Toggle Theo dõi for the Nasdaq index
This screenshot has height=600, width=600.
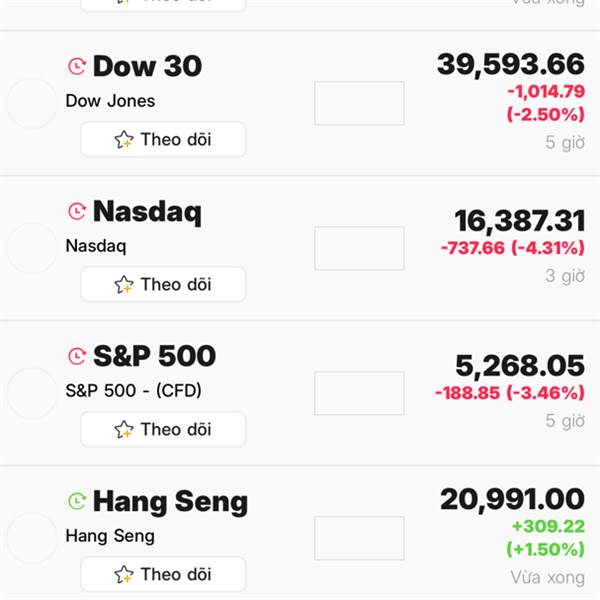(x=163, y=285)
